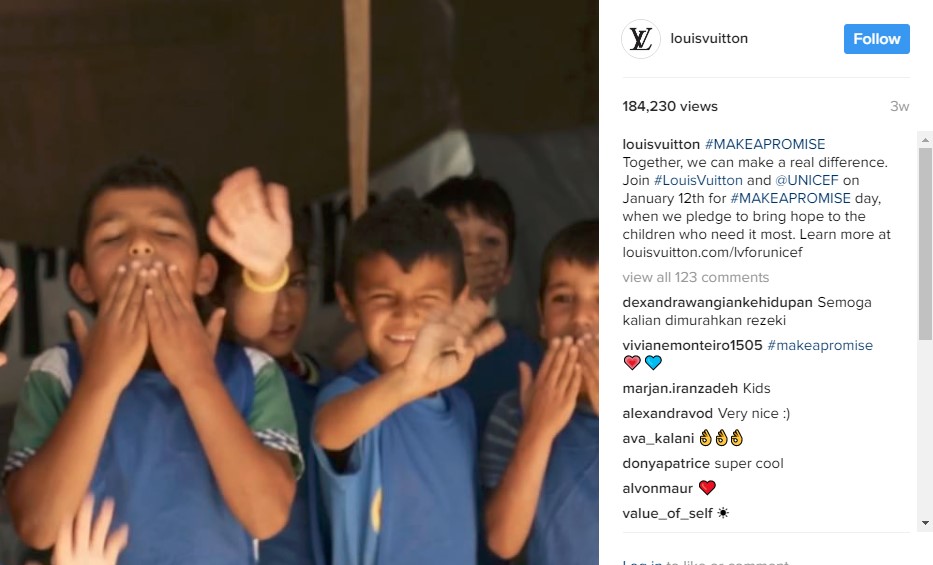Click the Follow button
Image resolution: width=933 pixels, height=565 pixels.
[x=876, y=39]
